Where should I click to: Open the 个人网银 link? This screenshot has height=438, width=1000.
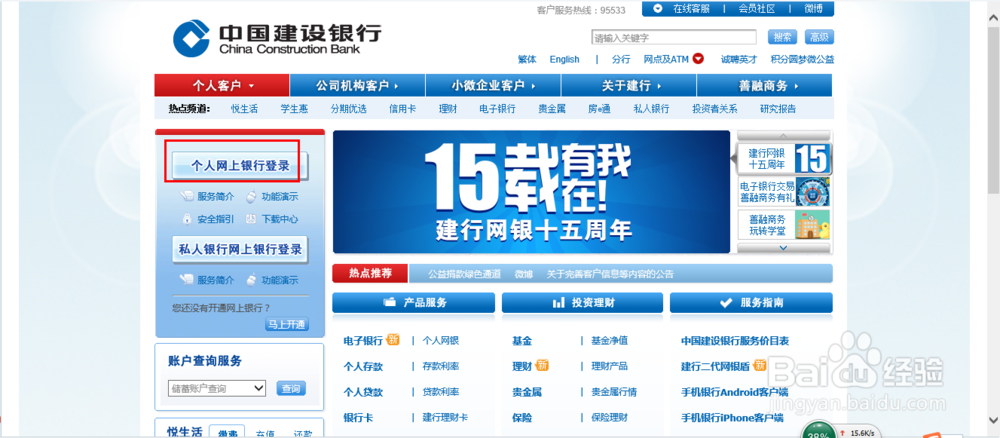[440, 340]
